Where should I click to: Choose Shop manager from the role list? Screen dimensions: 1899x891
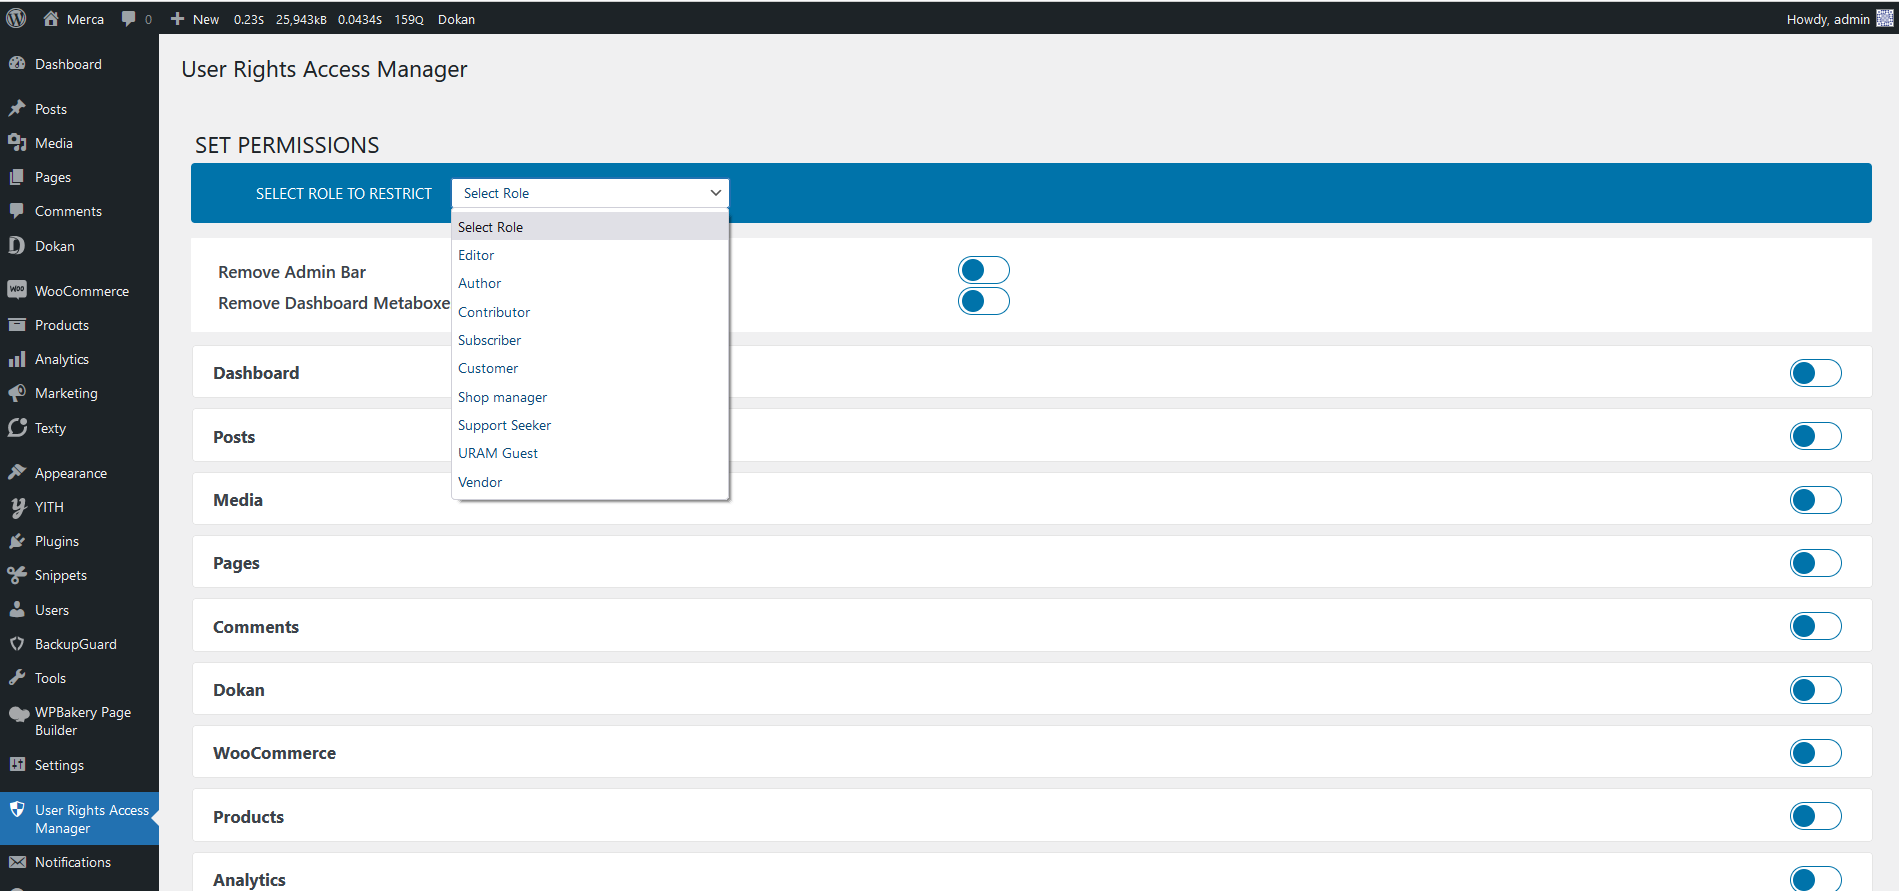pos(590,397)
